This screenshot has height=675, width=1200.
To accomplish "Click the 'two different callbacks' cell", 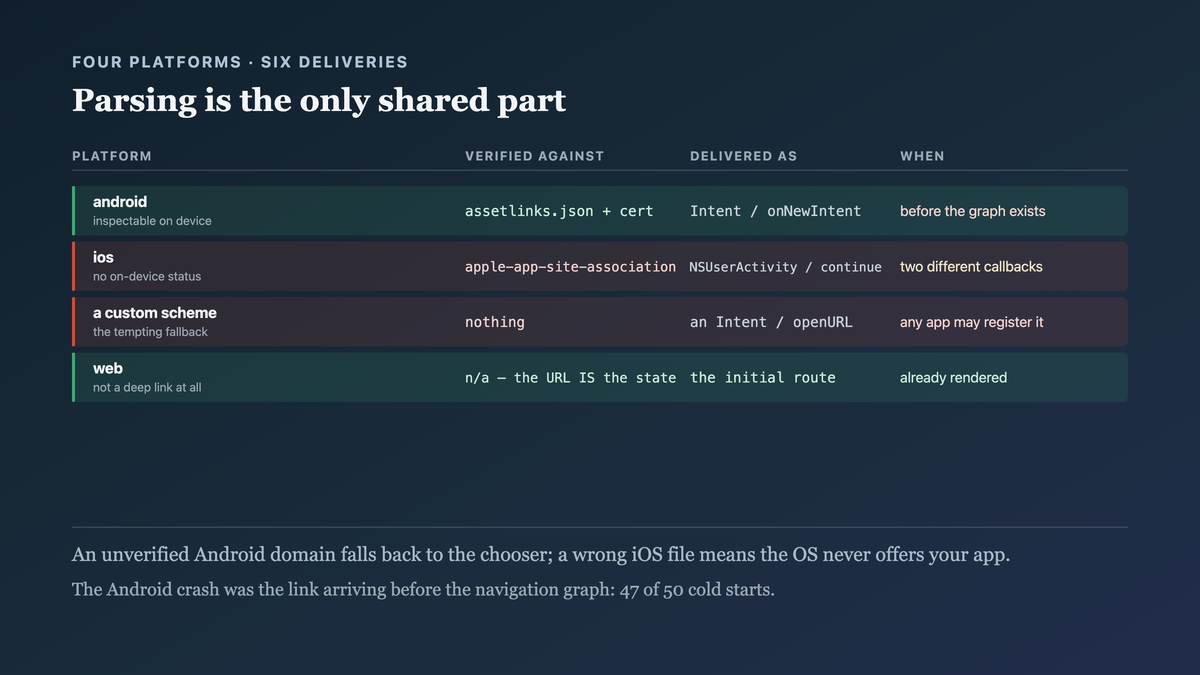I will [971, 267].
